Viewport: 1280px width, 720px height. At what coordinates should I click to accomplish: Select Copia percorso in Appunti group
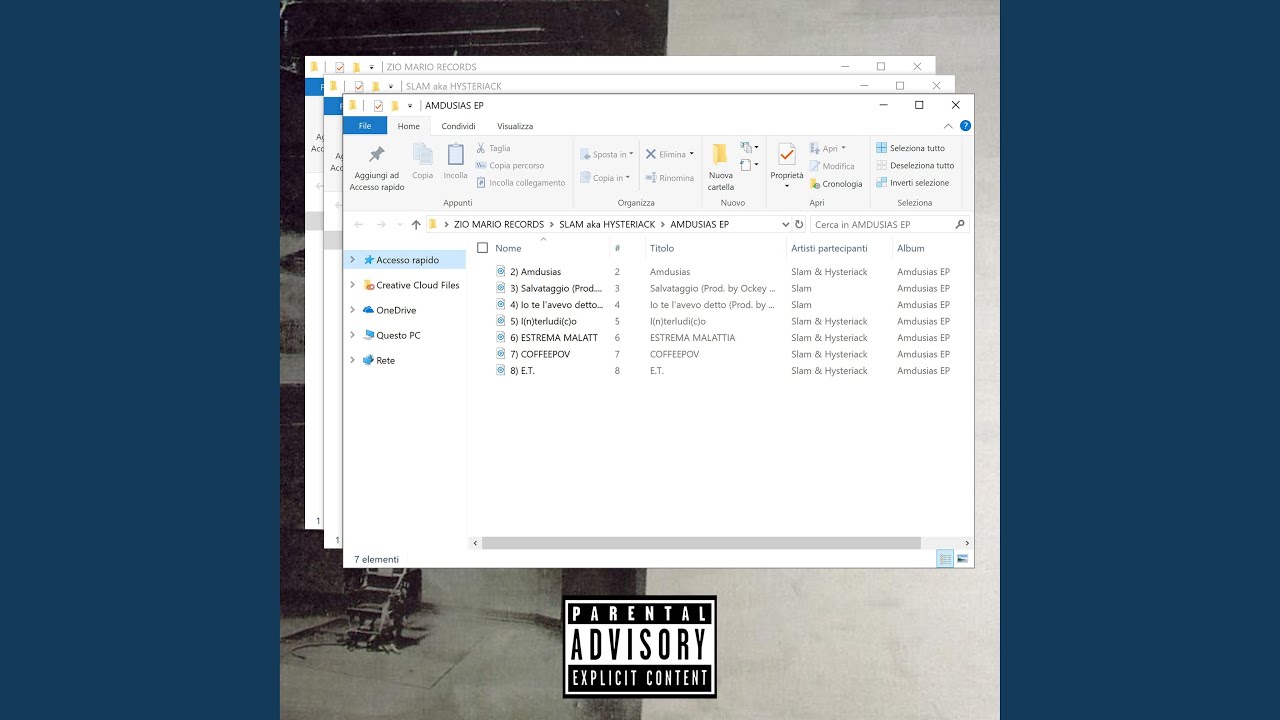coord(510,165)
